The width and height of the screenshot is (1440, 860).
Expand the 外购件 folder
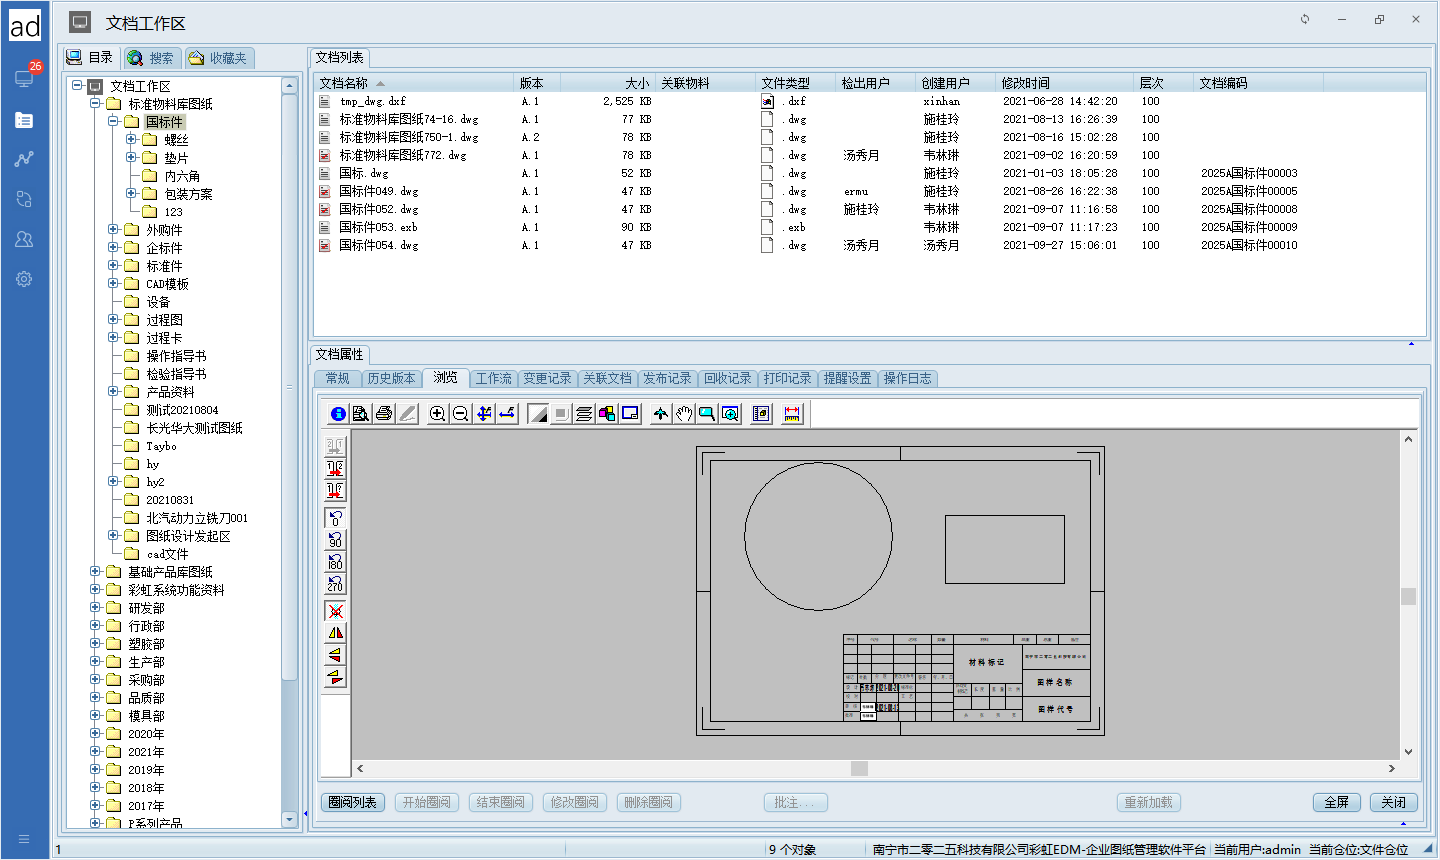[113, 230]
